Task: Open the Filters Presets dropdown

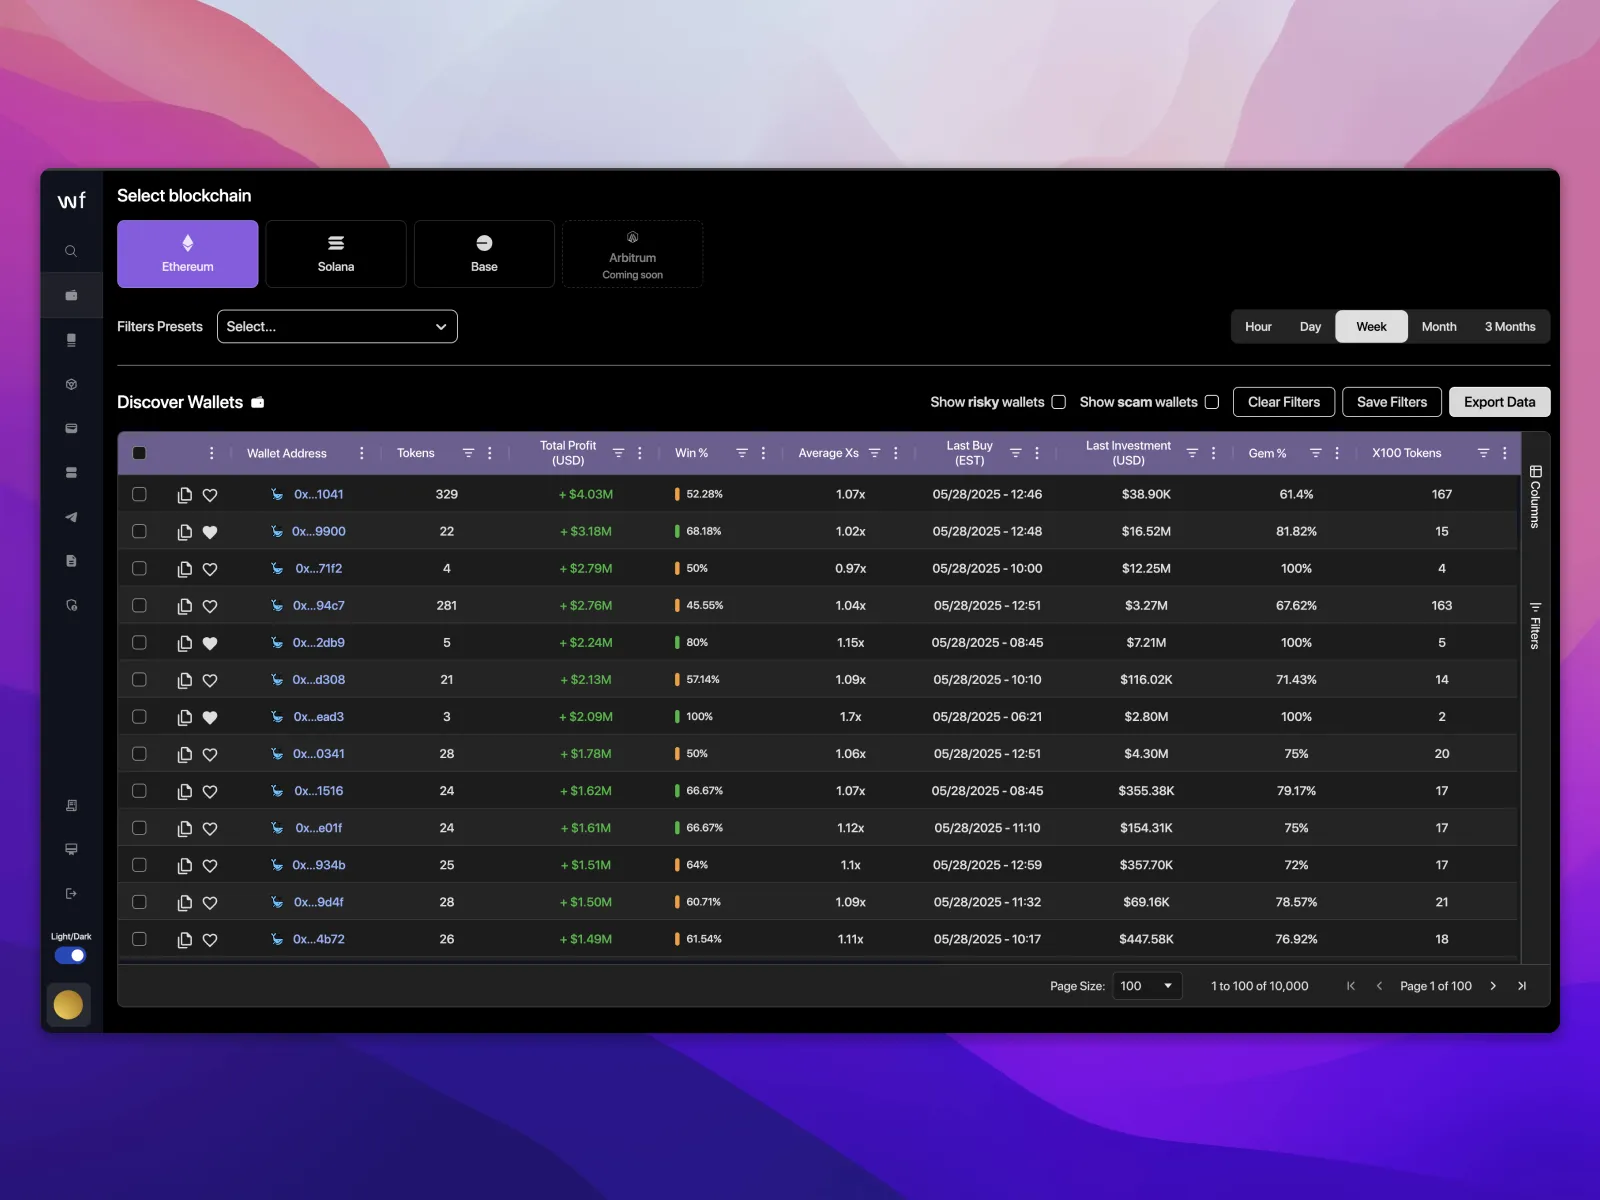Action: [337, 327]
